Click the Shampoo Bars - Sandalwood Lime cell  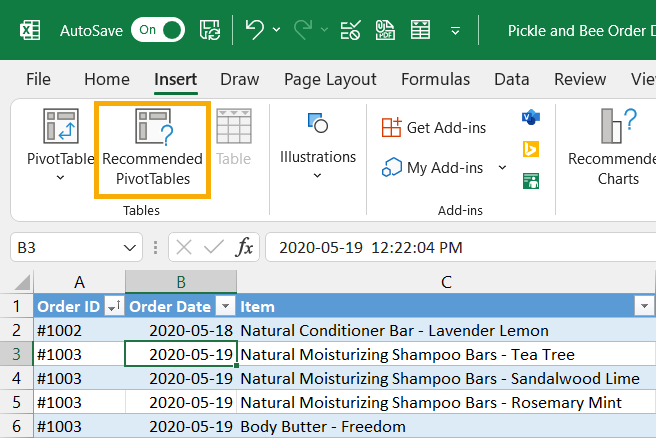tap(446, 378)
